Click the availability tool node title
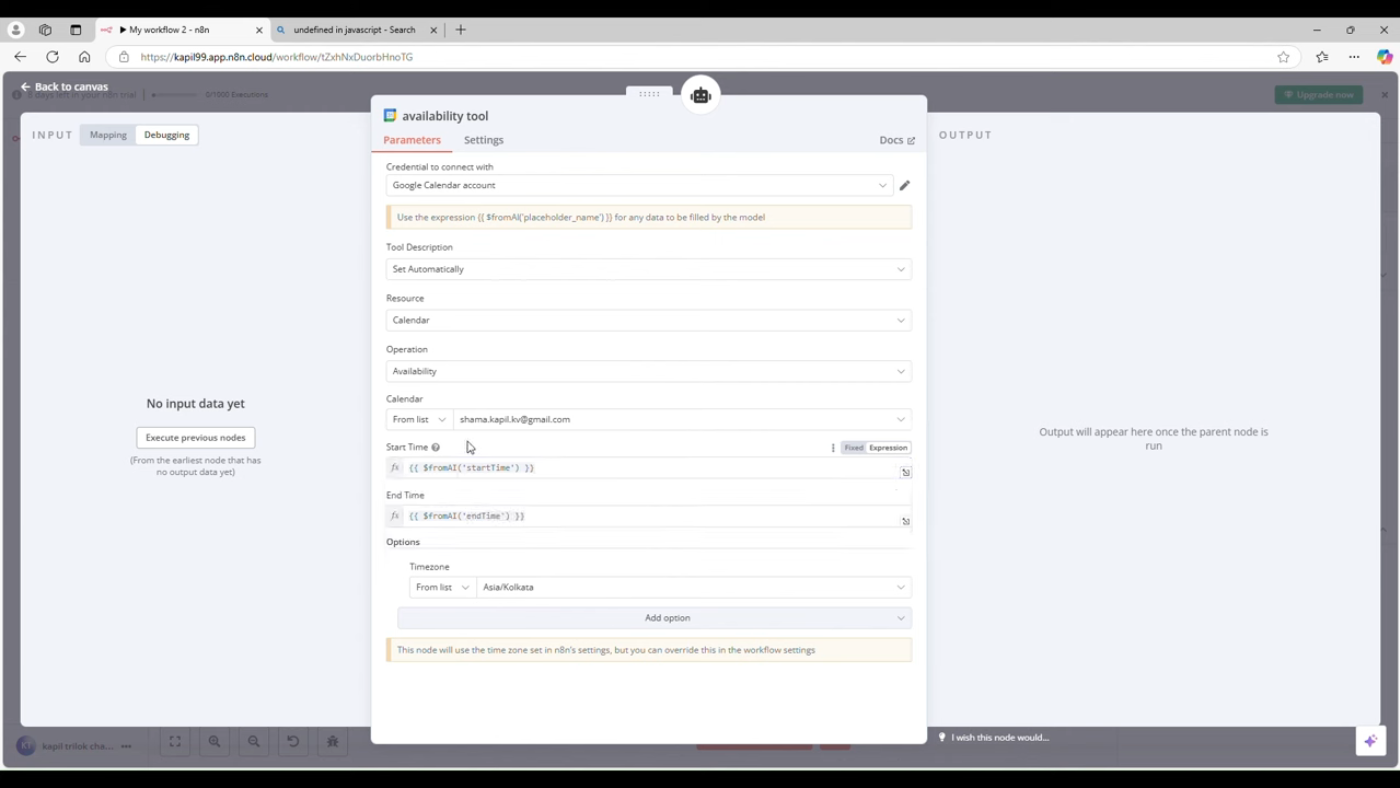This screenshot has width=1400, height=788. coord(445,116)
